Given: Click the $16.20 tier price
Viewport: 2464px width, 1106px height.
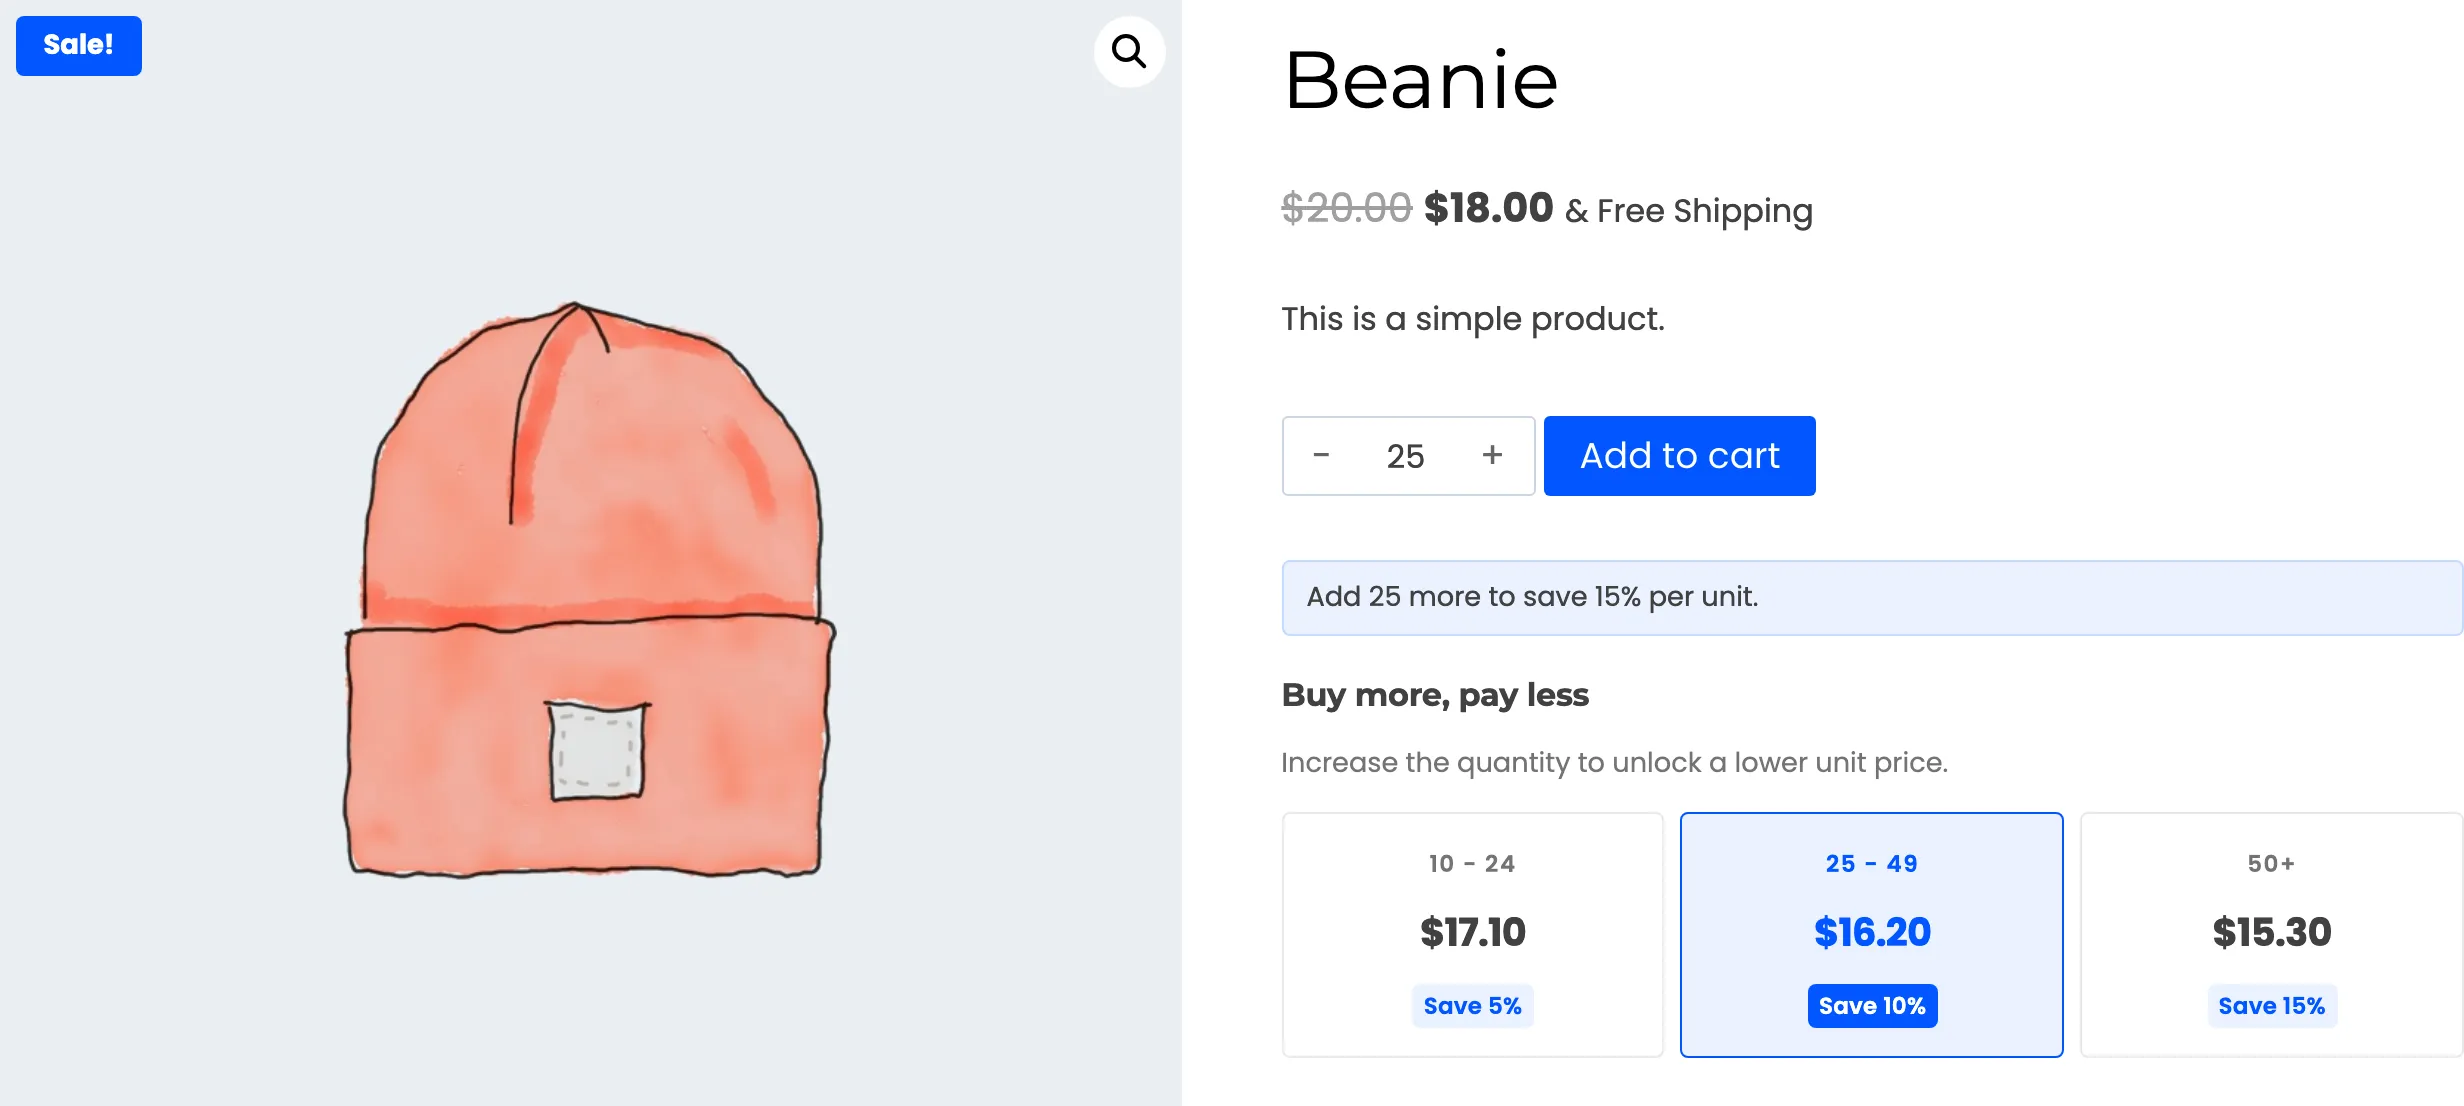Looking at the screenshot, I should tap(1872, 932).
